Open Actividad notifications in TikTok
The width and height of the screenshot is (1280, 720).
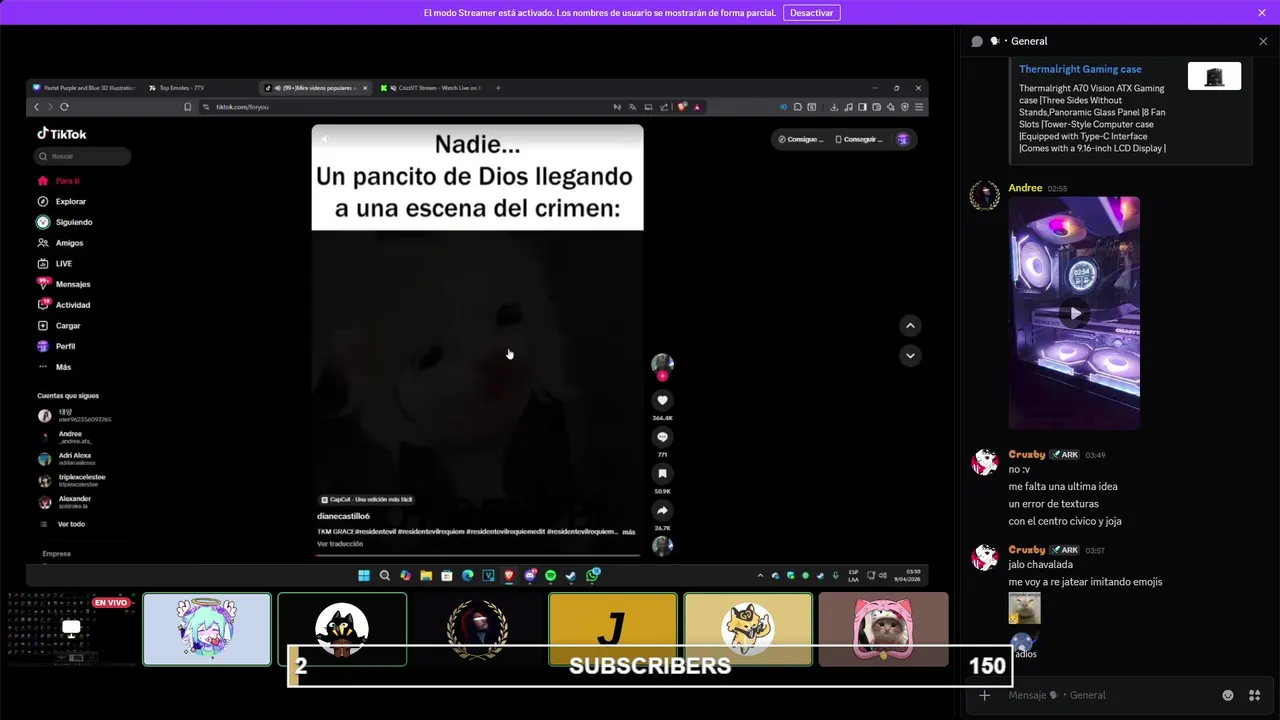64,305
